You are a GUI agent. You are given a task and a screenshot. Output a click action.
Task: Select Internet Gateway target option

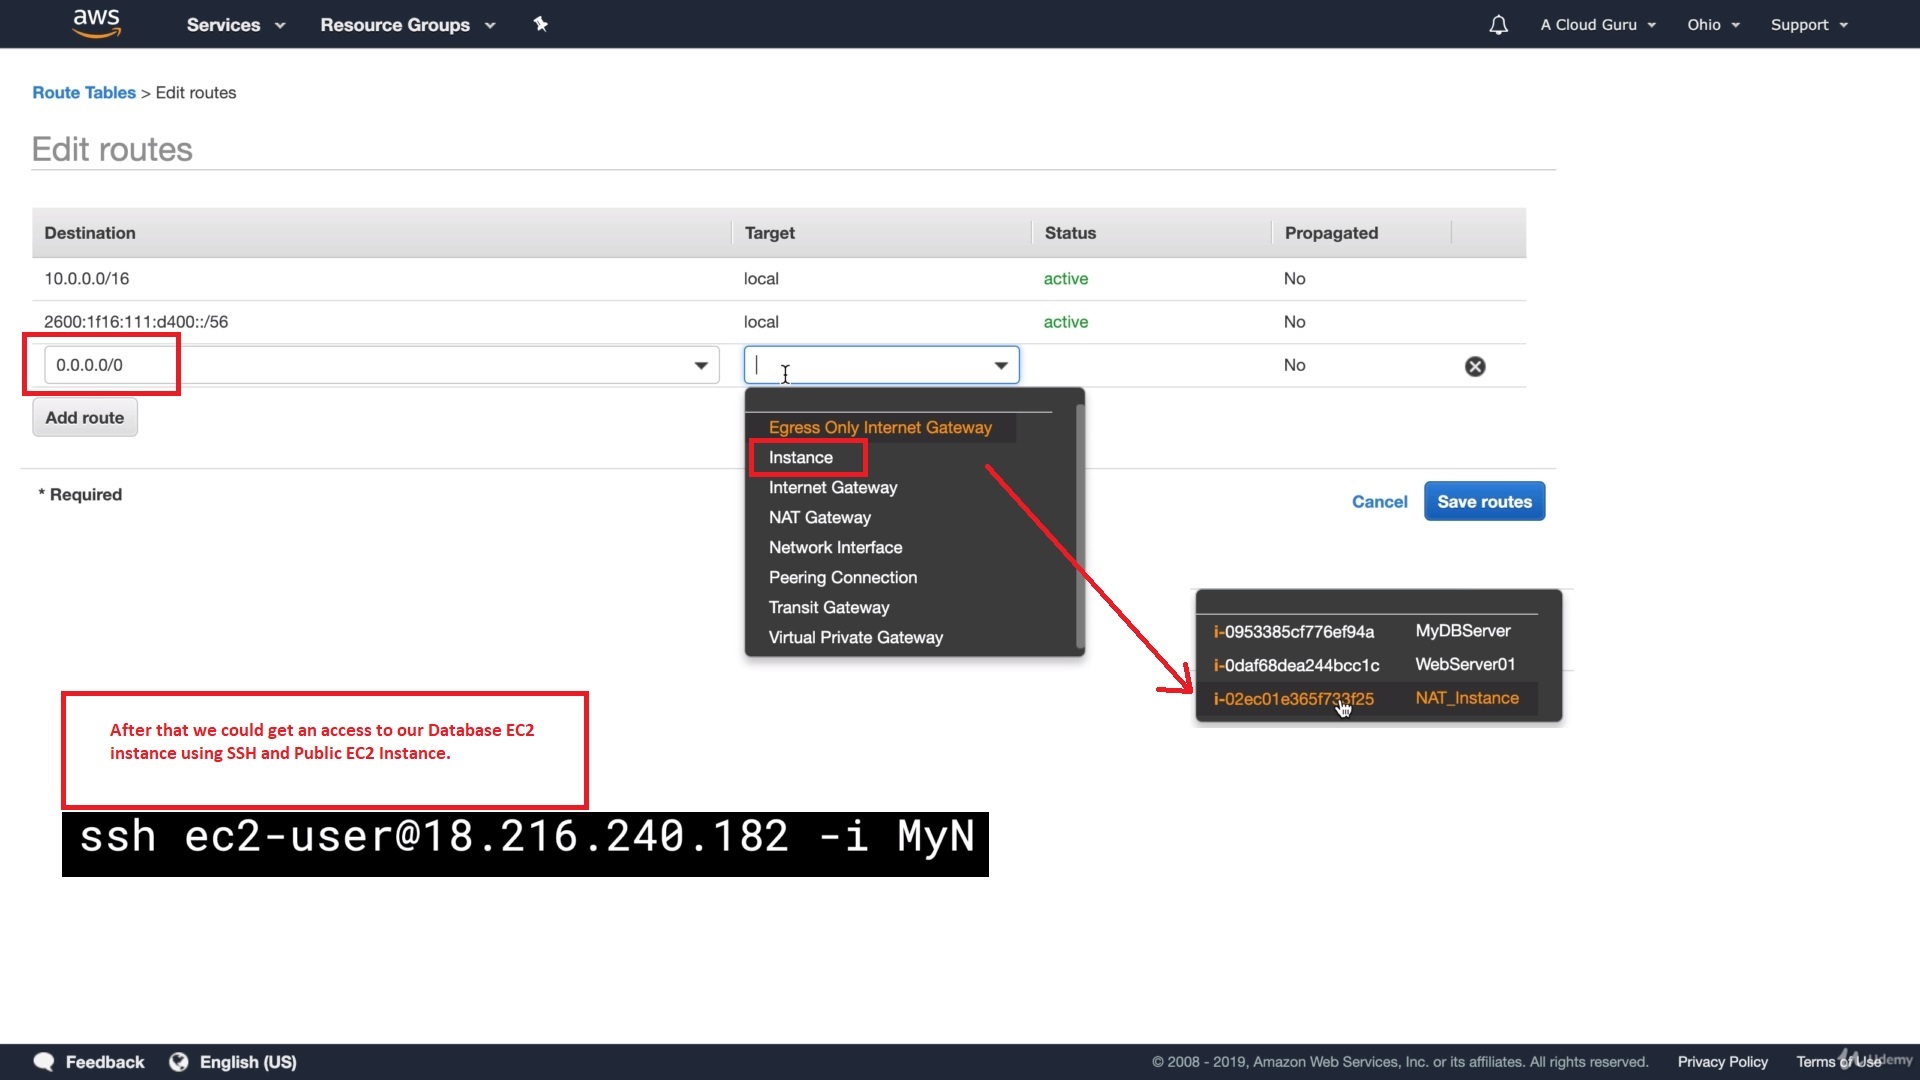tap(832, 488)
